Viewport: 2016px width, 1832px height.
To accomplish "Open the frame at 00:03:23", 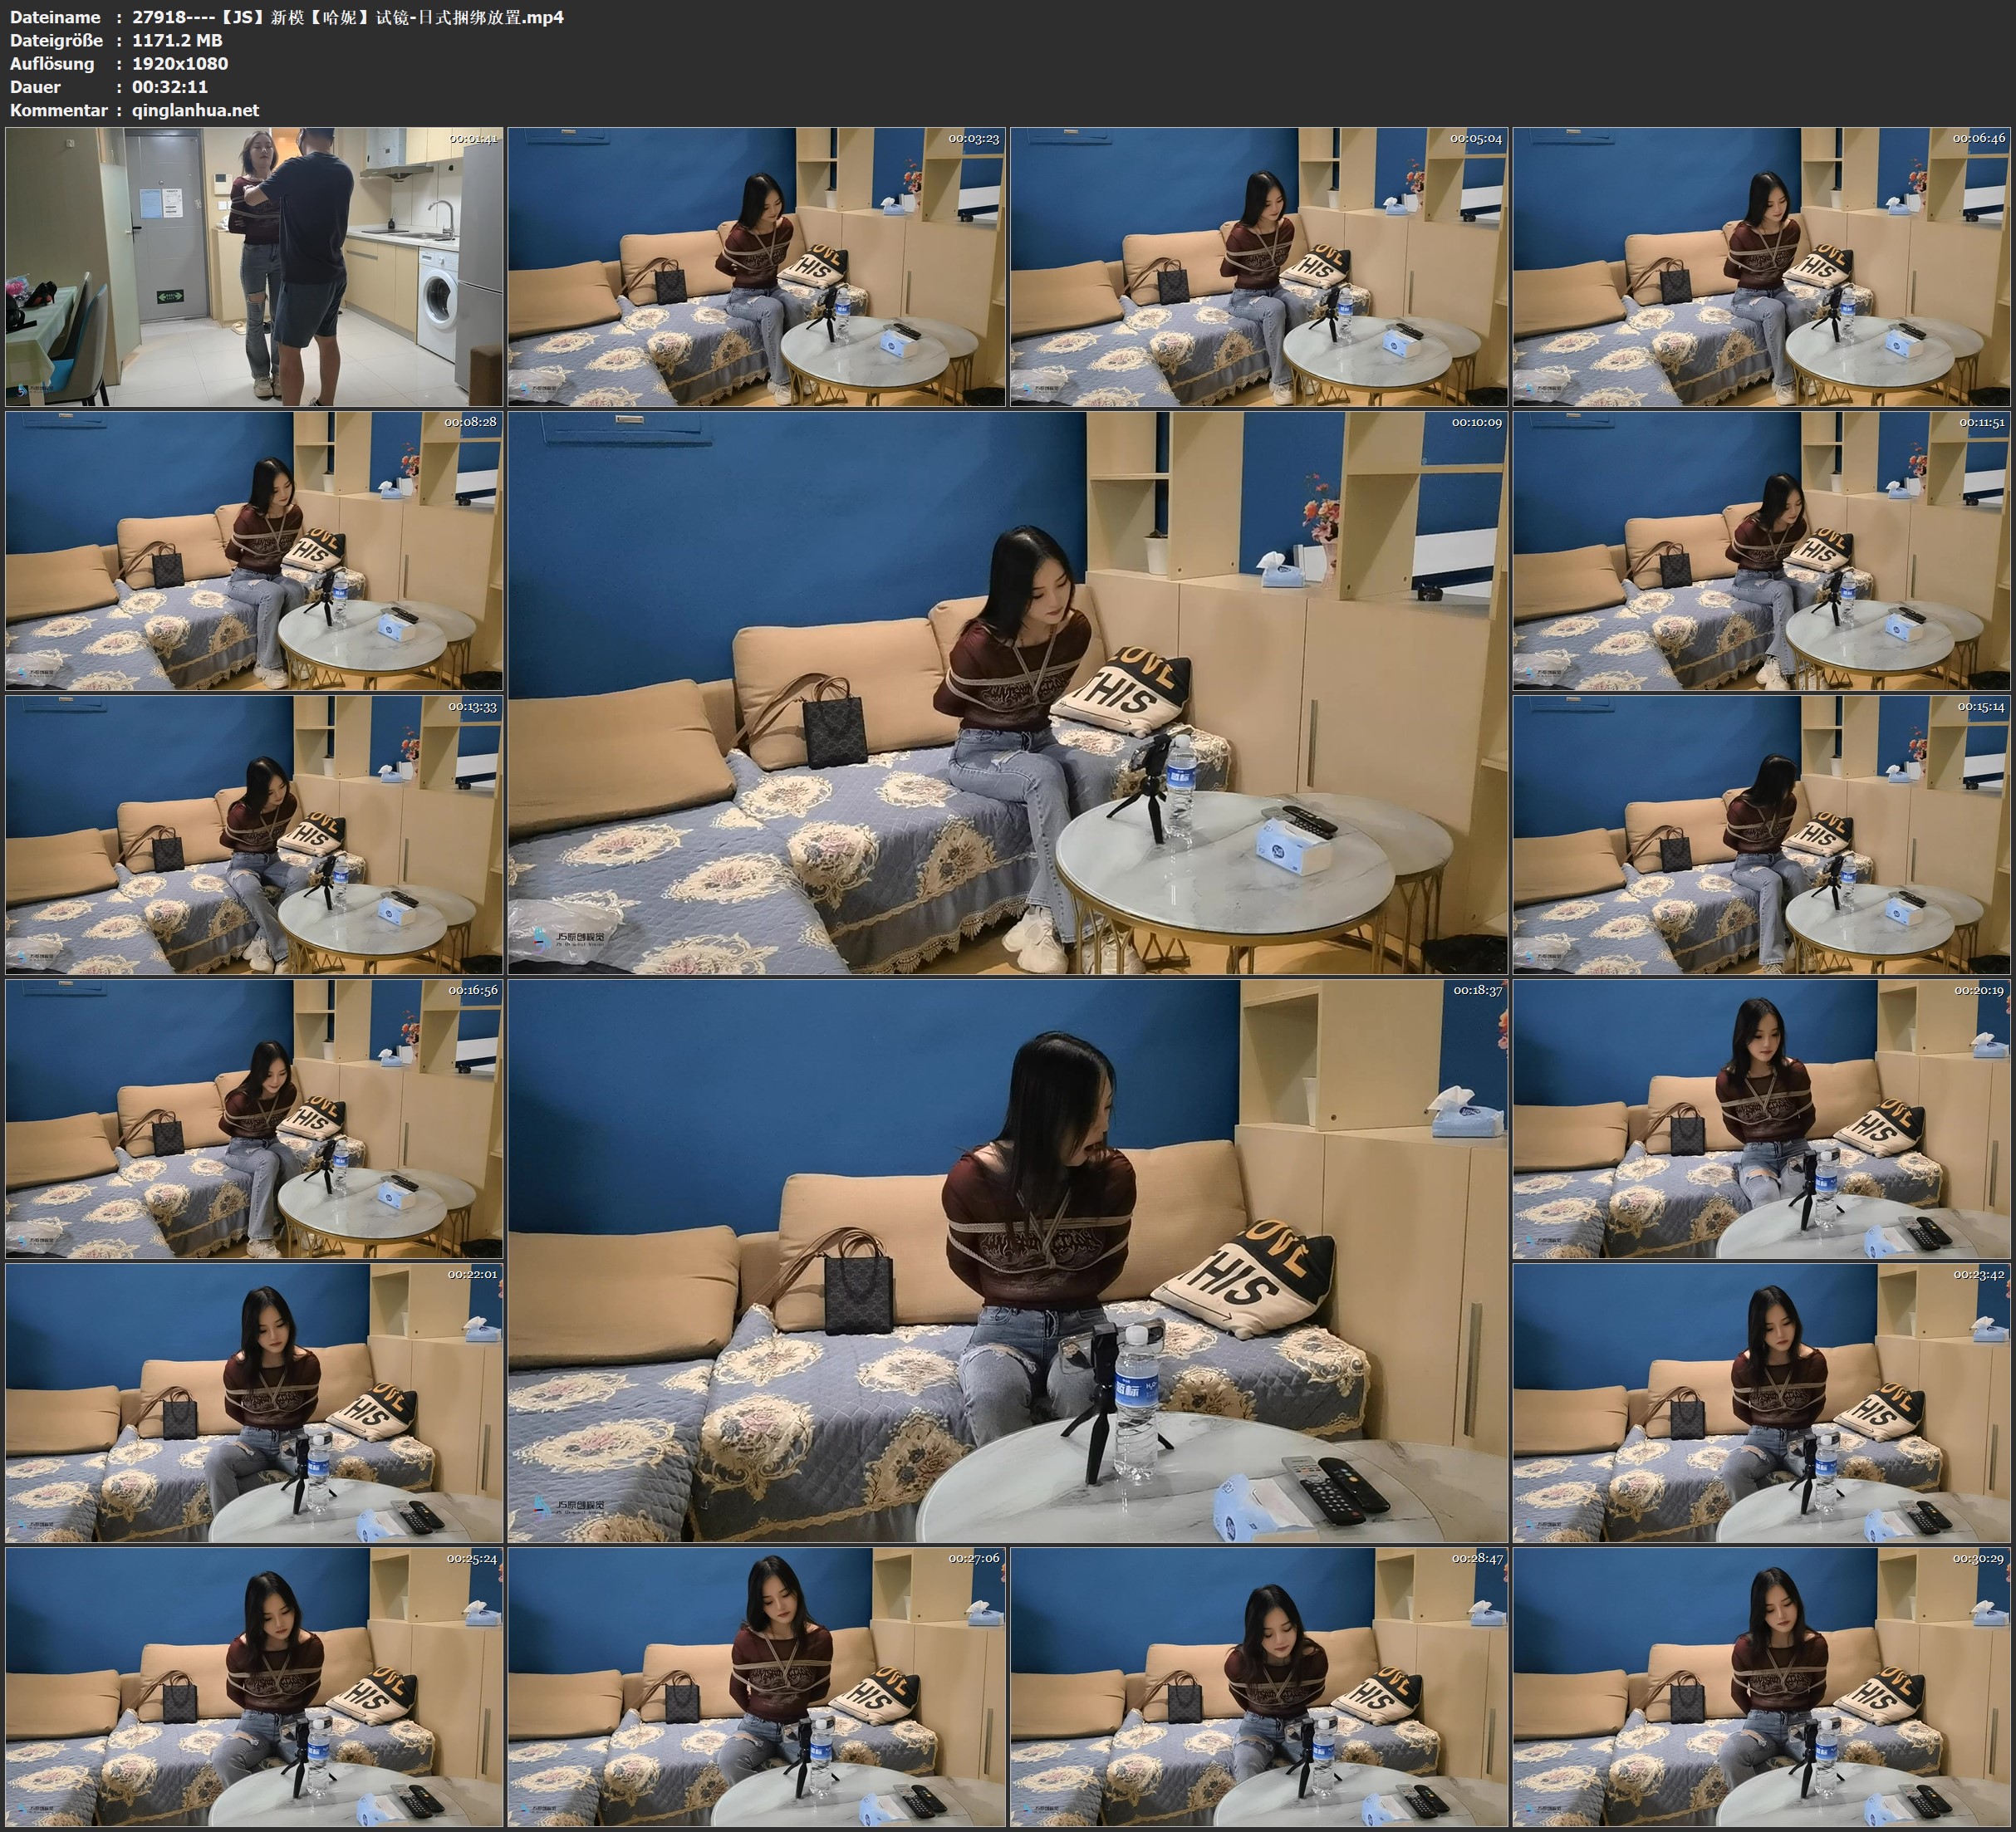I will pos(756,266).
